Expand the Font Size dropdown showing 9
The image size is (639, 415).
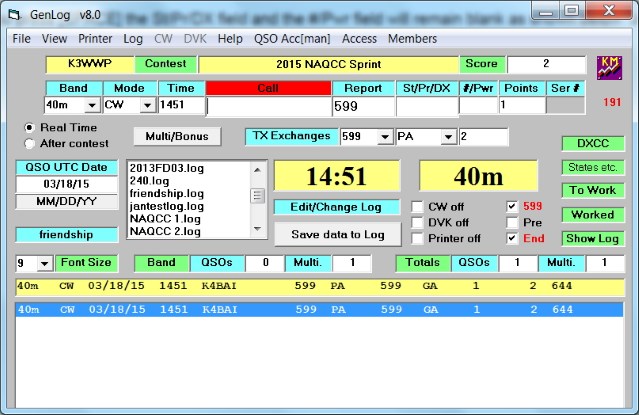43,263
